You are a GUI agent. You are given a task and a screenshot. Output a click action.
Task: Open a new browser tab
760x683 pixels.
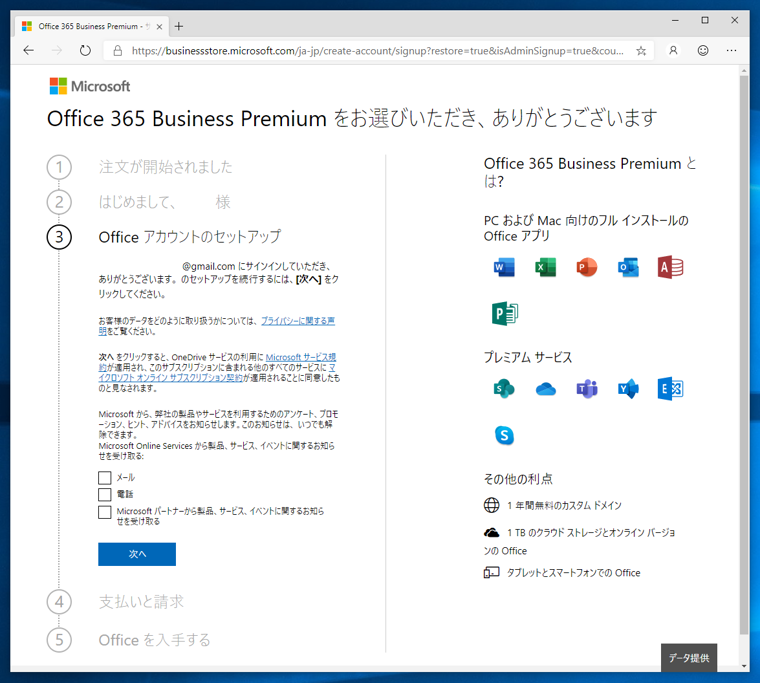pyautogui.click(x=179, y=26)
